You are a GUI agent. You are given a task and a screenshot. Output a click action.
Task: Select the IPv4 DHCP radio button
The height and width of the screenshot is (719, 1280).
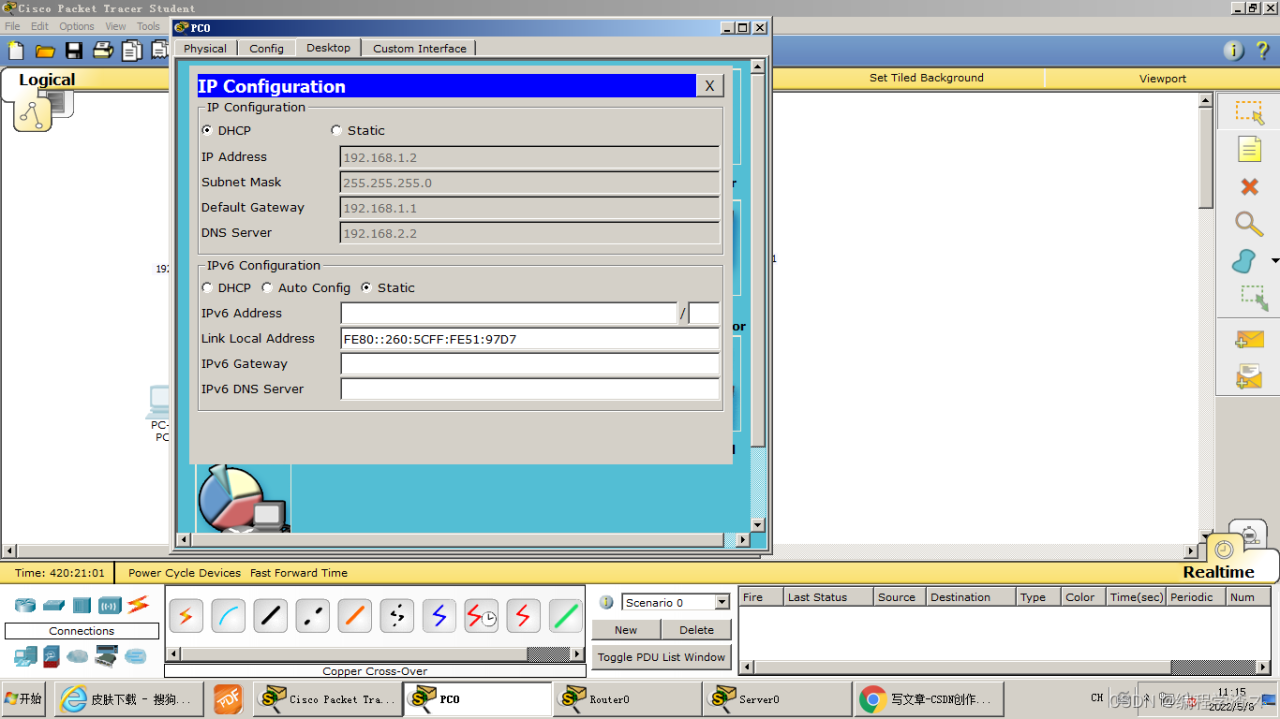(x=208, y=130)
